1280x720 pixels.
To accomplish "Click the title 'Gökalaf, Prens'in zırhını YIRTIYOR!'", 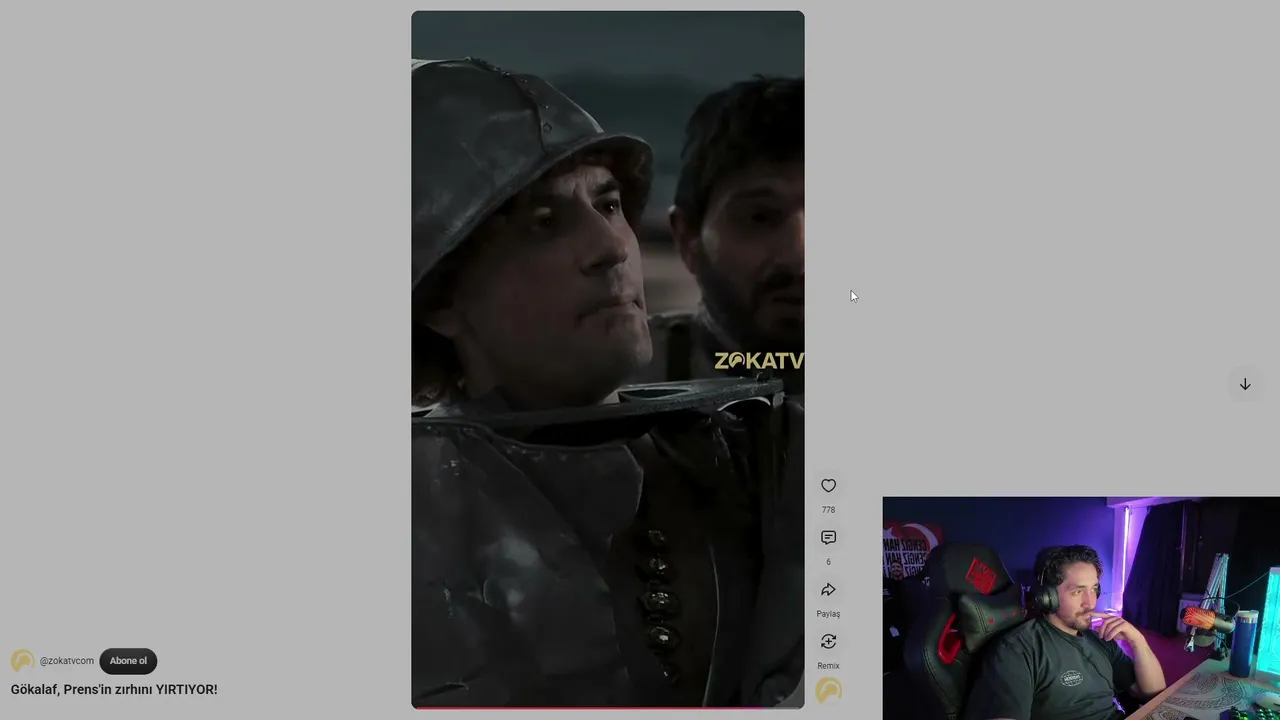I will [114, 689].
